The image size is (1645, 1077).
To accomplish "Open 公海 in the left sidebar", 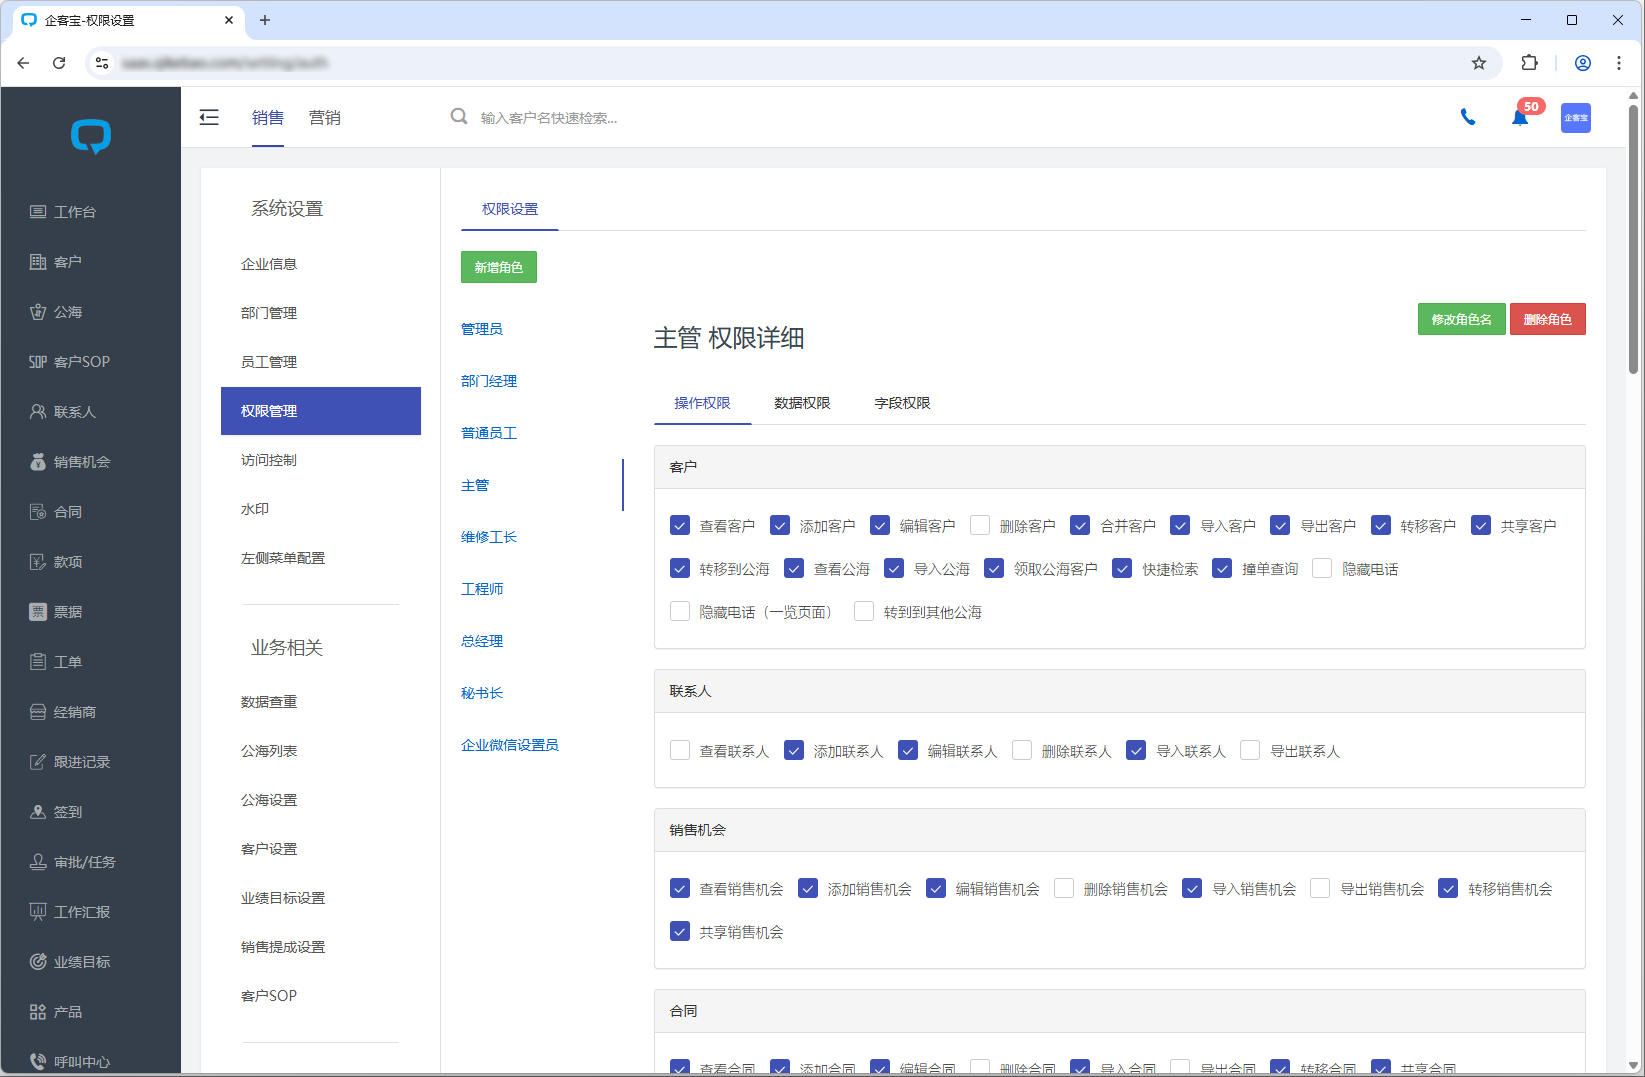I will (67, 312).
